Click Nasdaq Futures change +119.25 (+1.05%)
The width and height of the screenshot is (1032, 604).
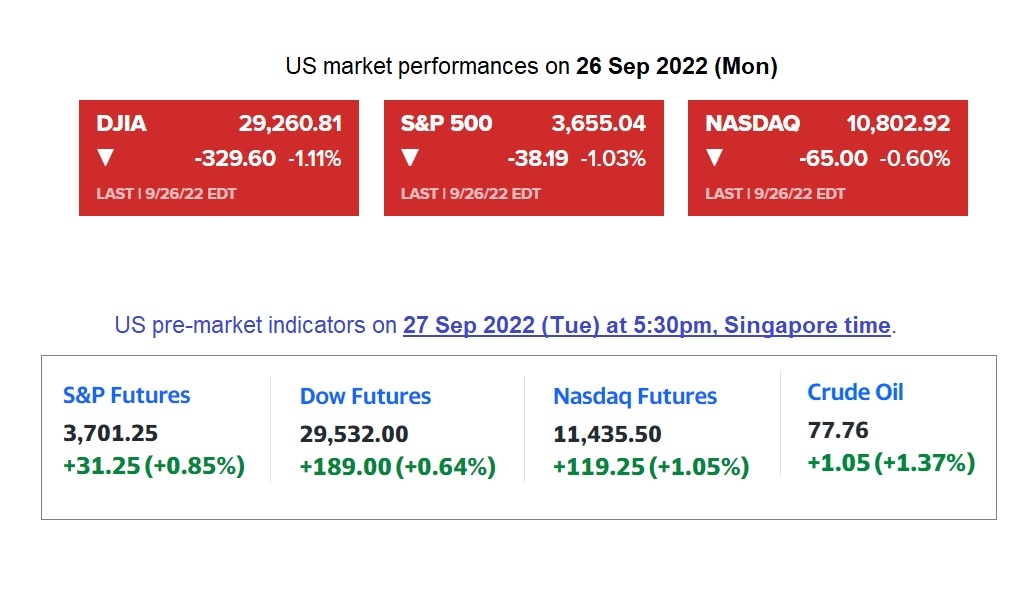coord(651,467)
